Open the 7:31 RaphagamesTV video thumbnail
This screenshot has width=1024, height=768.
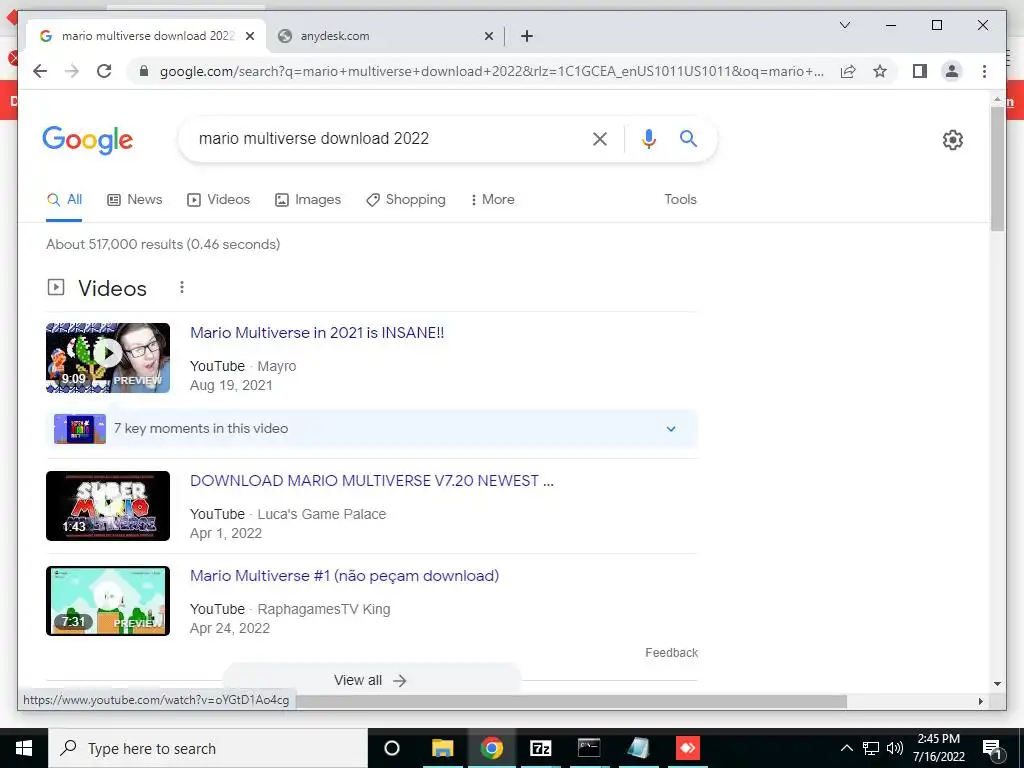click(x=108, y=601)
